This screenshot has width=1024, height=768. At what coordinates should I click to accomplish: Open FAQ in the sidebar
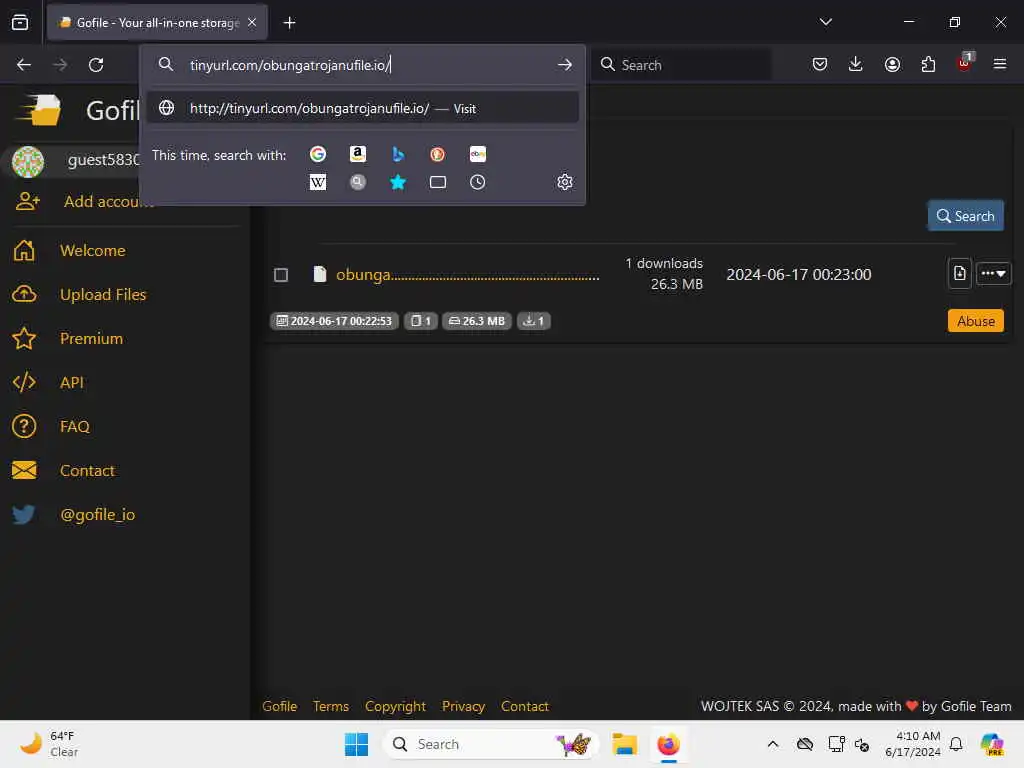click(x=74, y=426)
